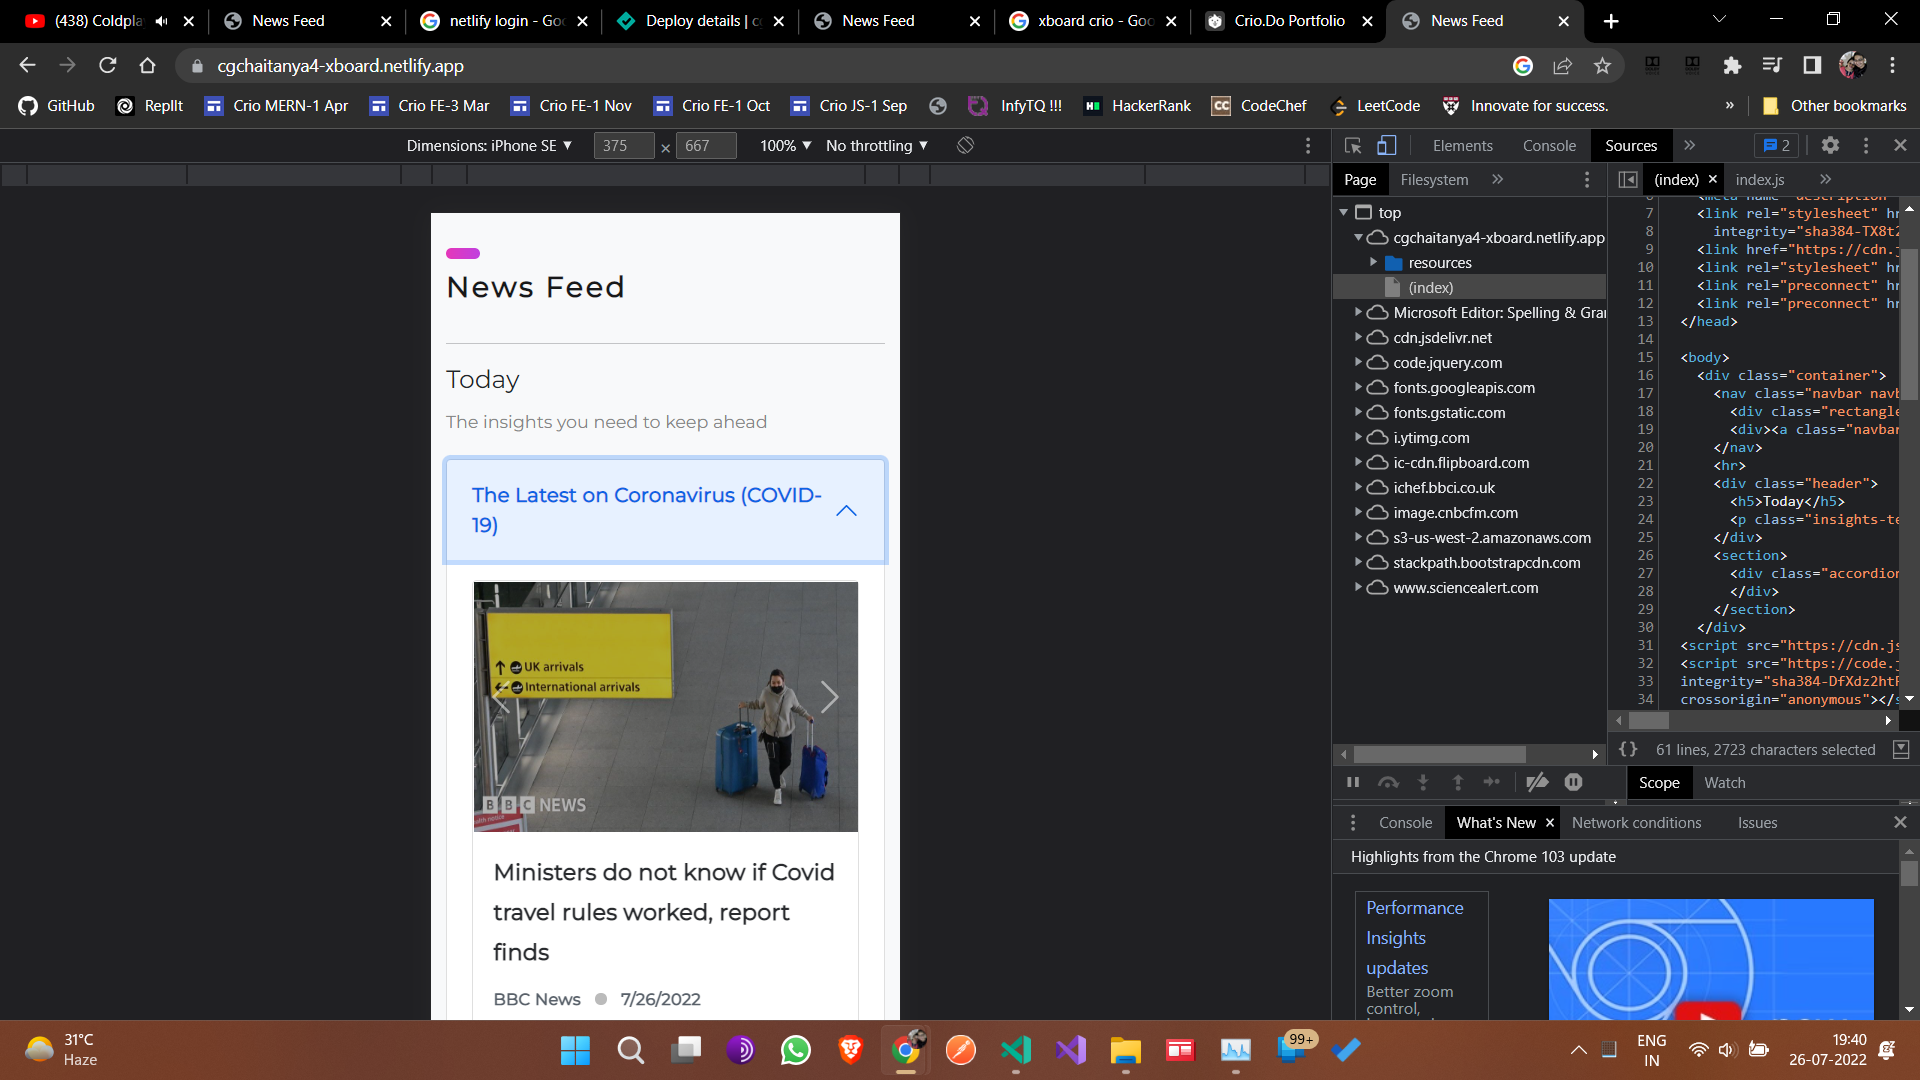Enable pause on exceptions
Screen dimensions: 1920x1080
1573,782
